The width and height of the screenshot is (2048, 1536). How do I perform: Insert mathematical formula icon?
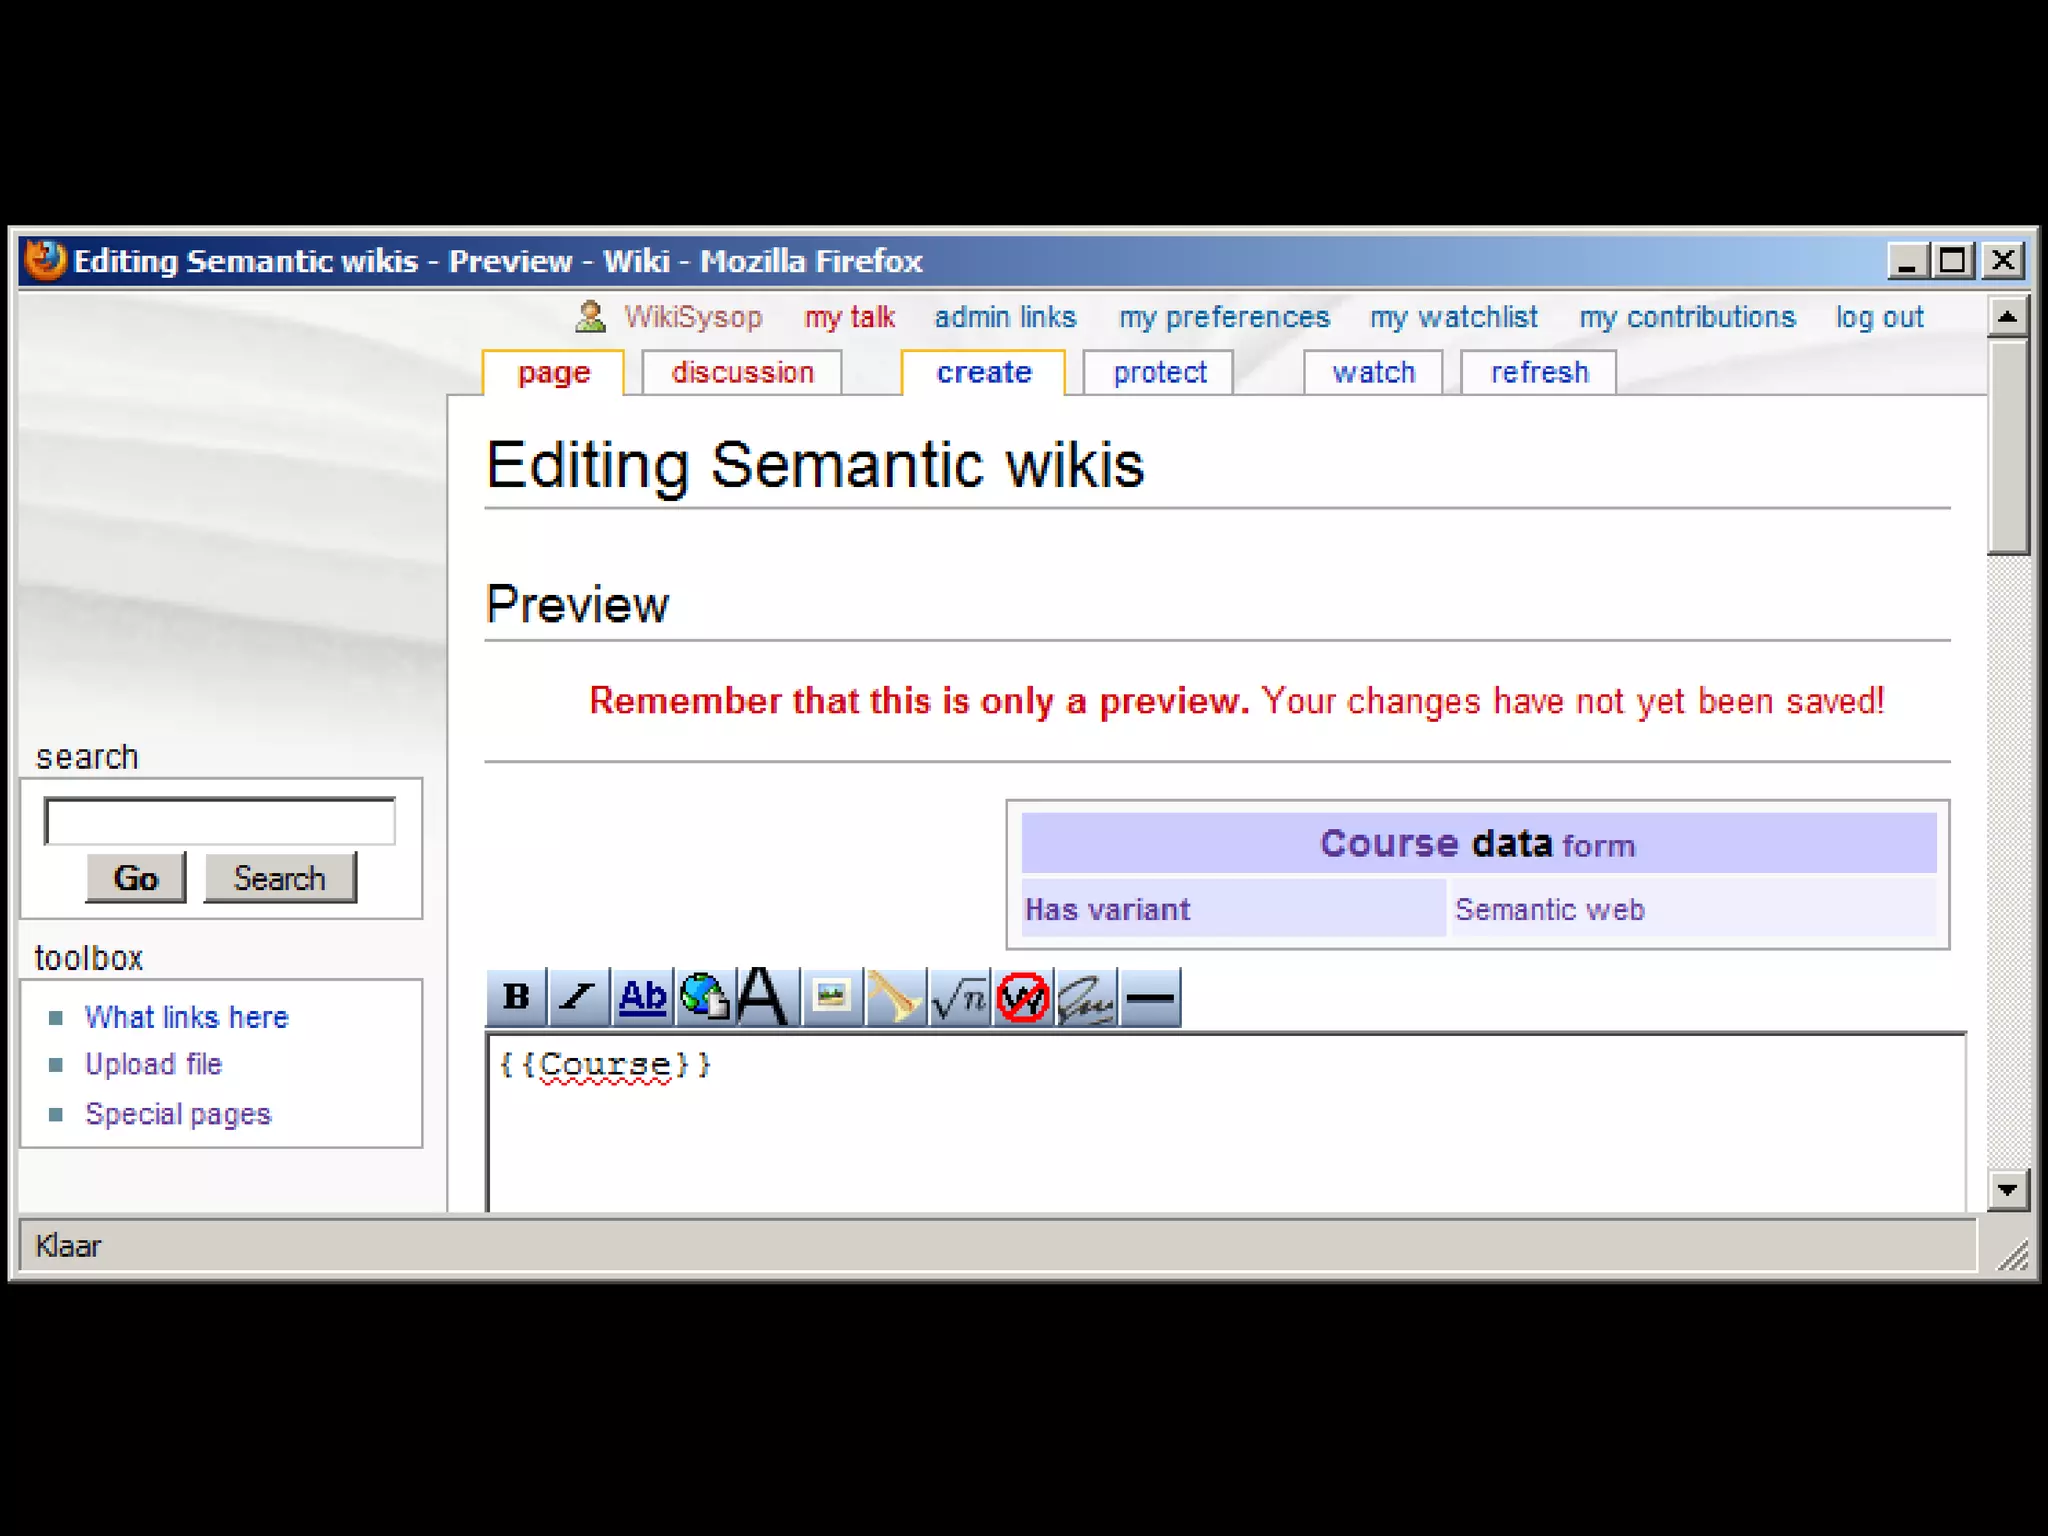click(958, 997)
